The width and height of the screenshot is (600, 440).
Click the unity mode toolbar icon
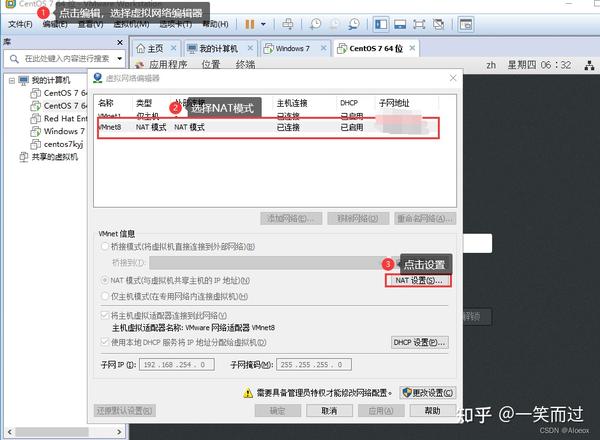pyautogui.click(x=439, y=24)
